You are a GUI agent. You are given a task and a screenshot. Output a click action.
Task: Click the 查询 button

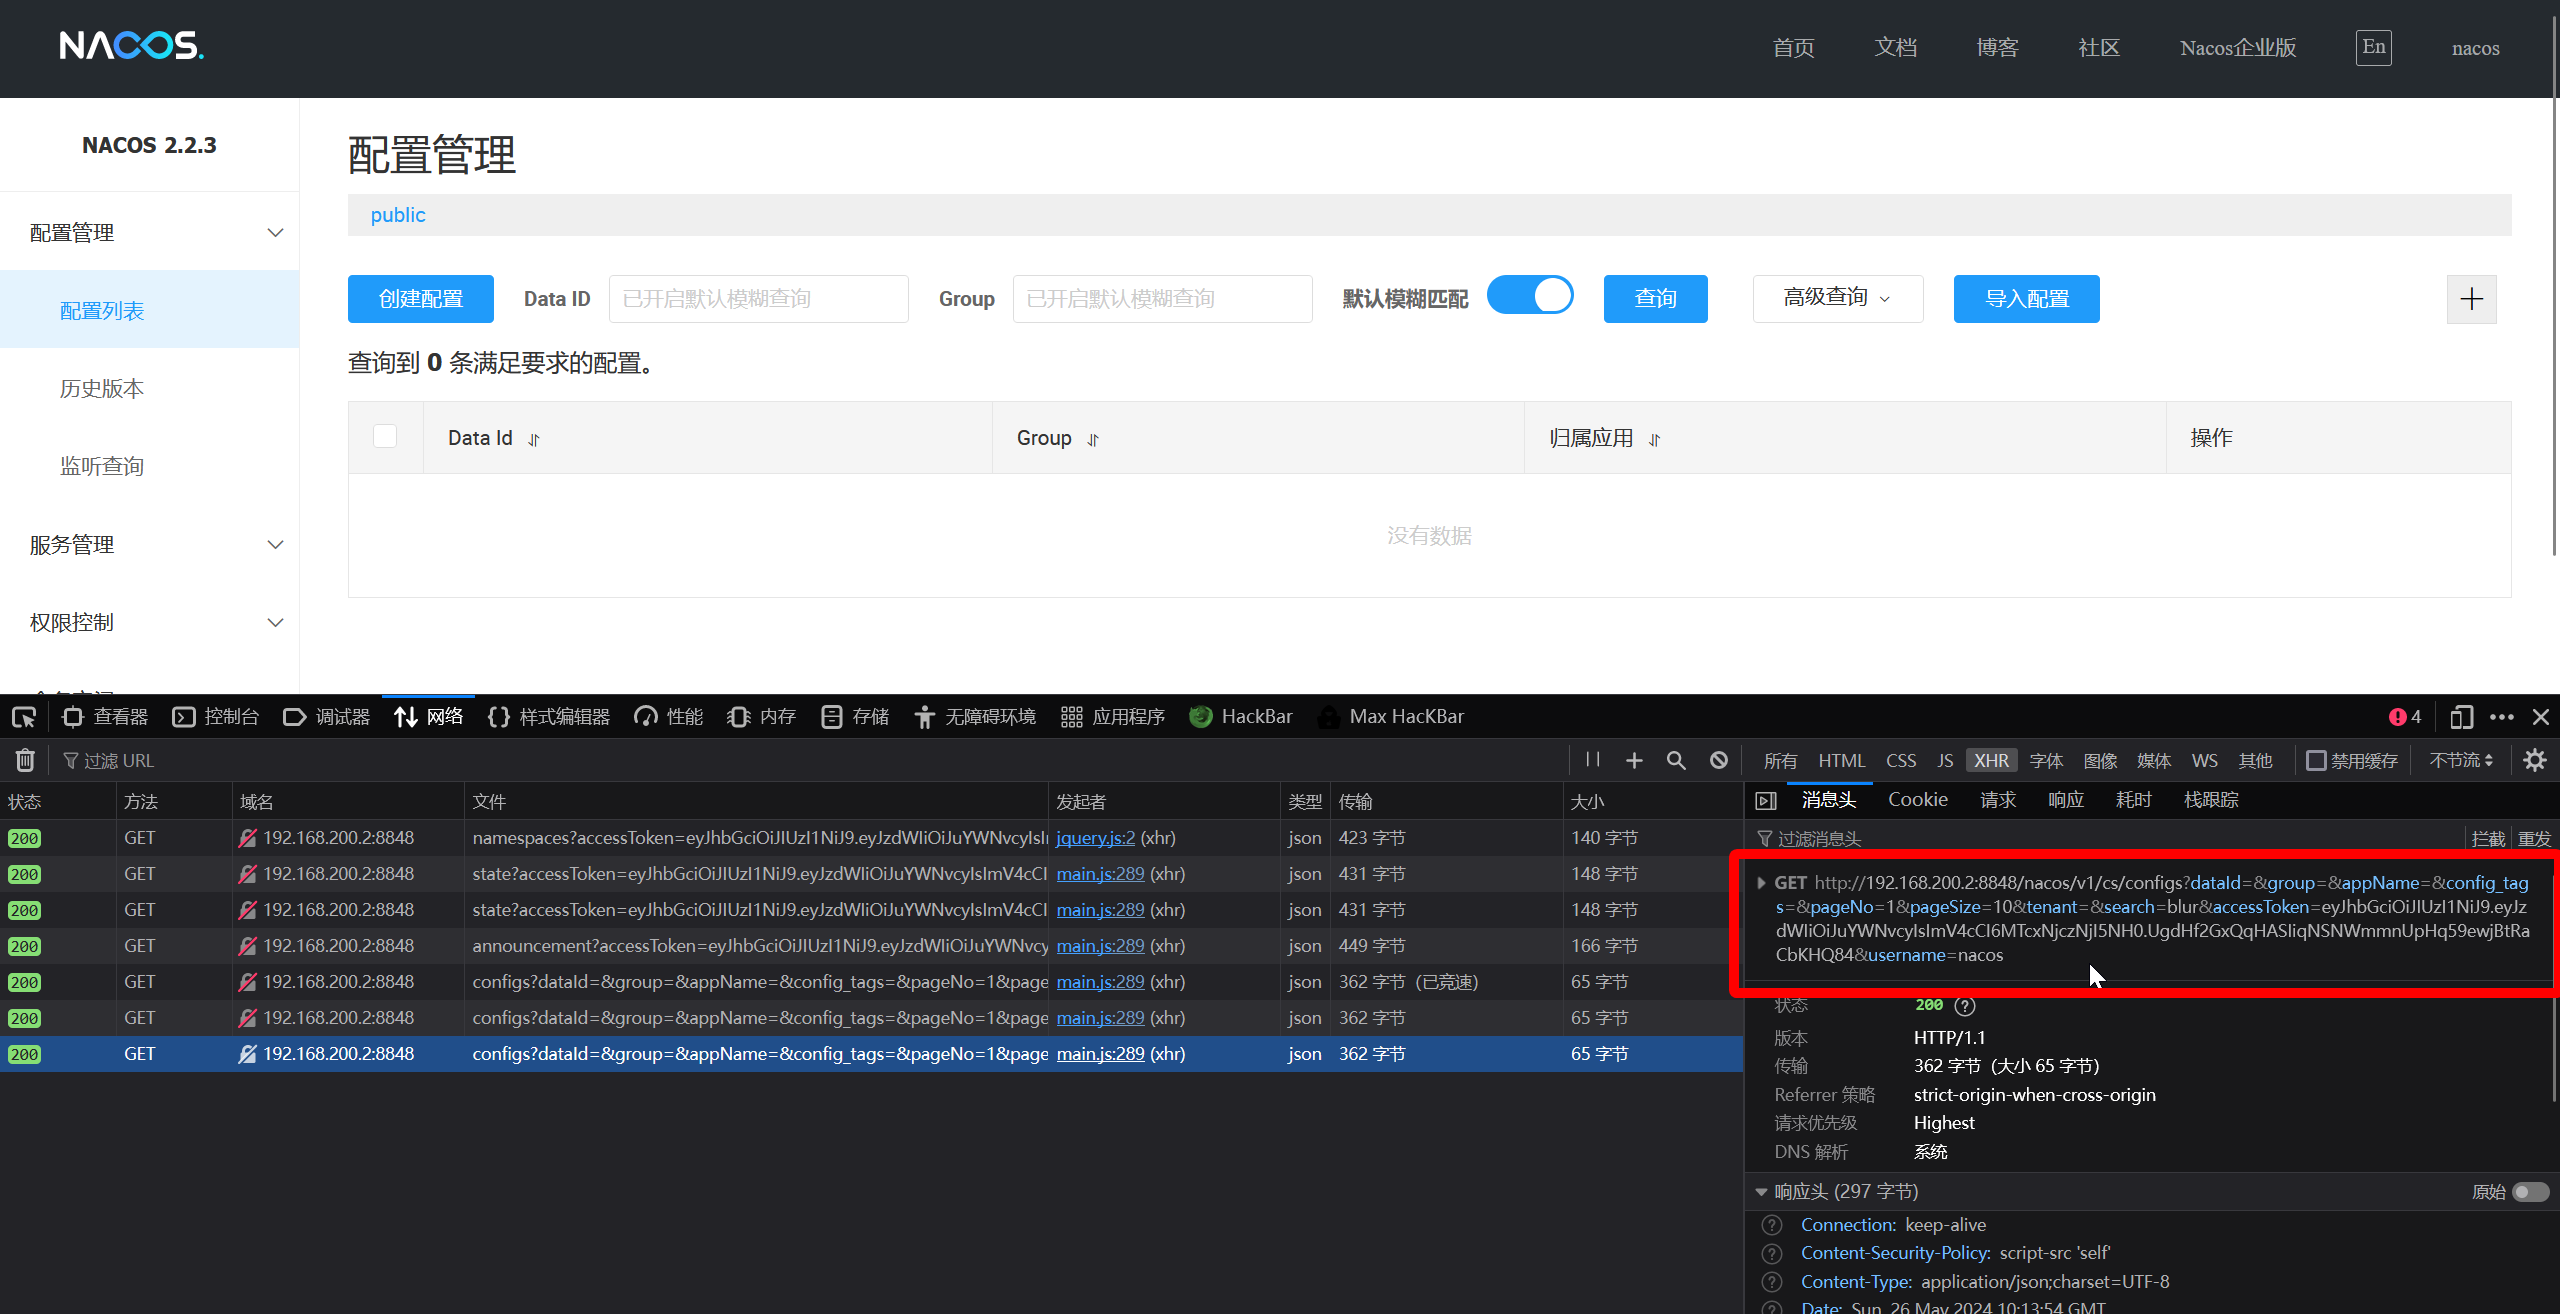point(1656,299)
